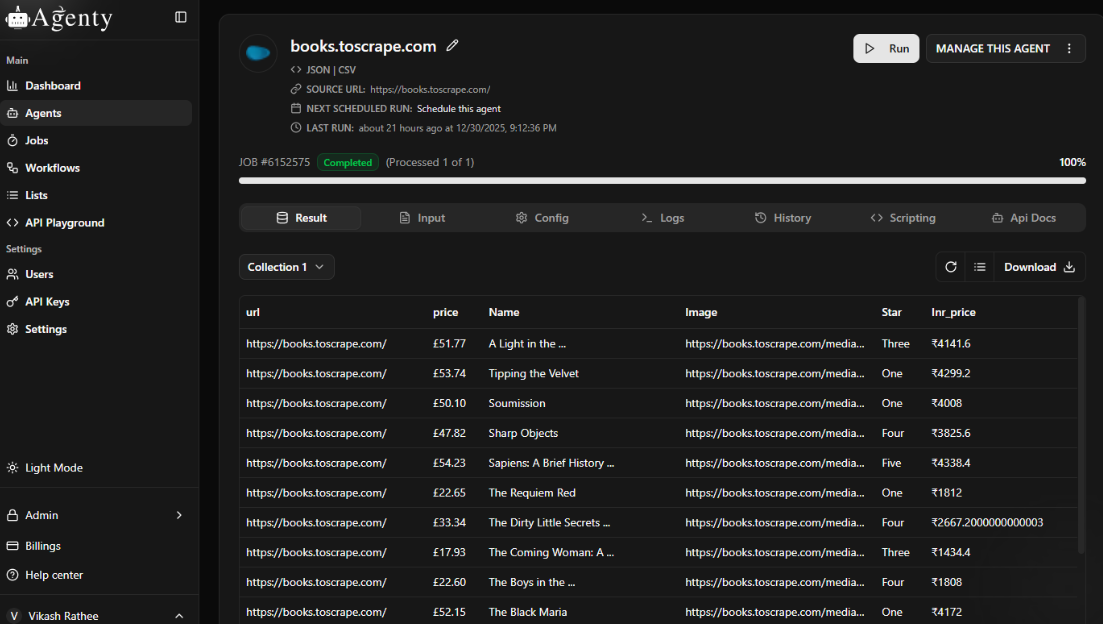This screenshot has width=1103, height=624.
Task: Click the 100% progress label
Action: pyautogui.click(x=1072, y=163)
